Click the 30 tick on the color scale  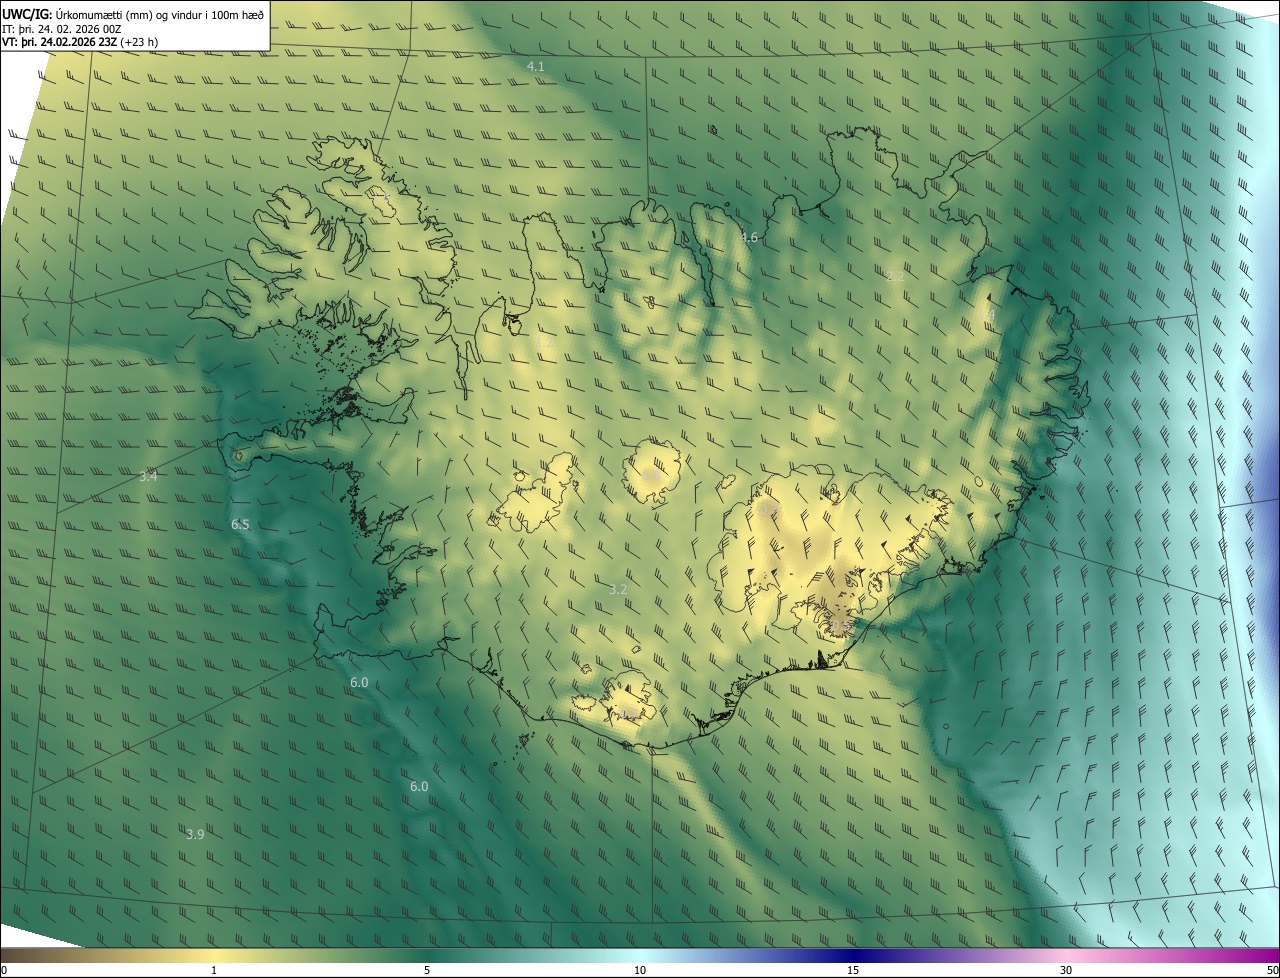(1066, 970)
